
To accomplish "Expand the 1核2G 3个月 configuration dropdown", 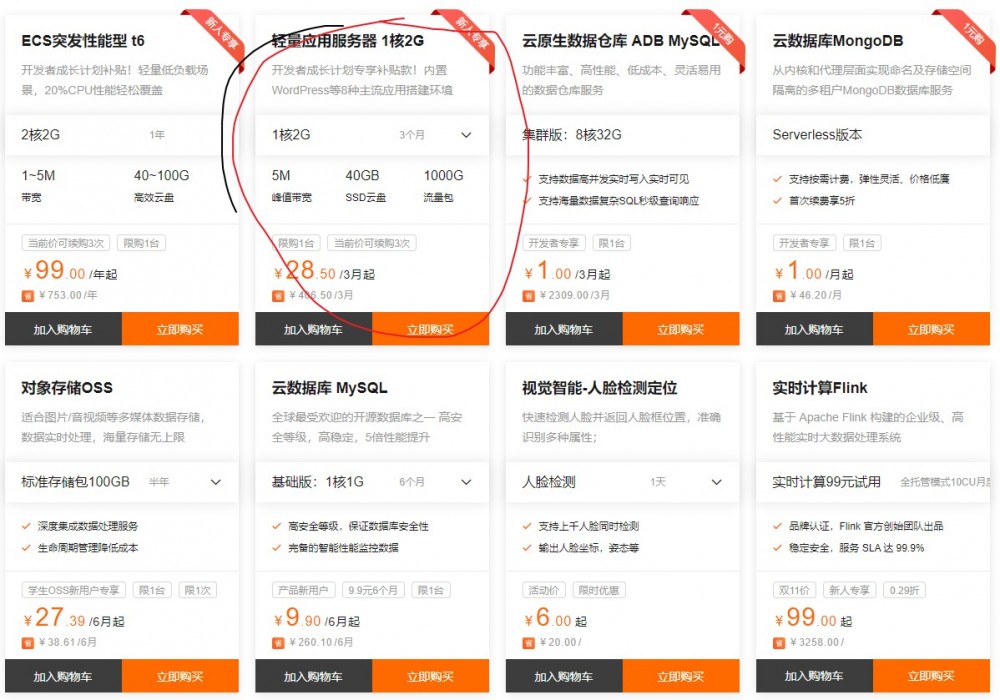I will pos(466,133).
